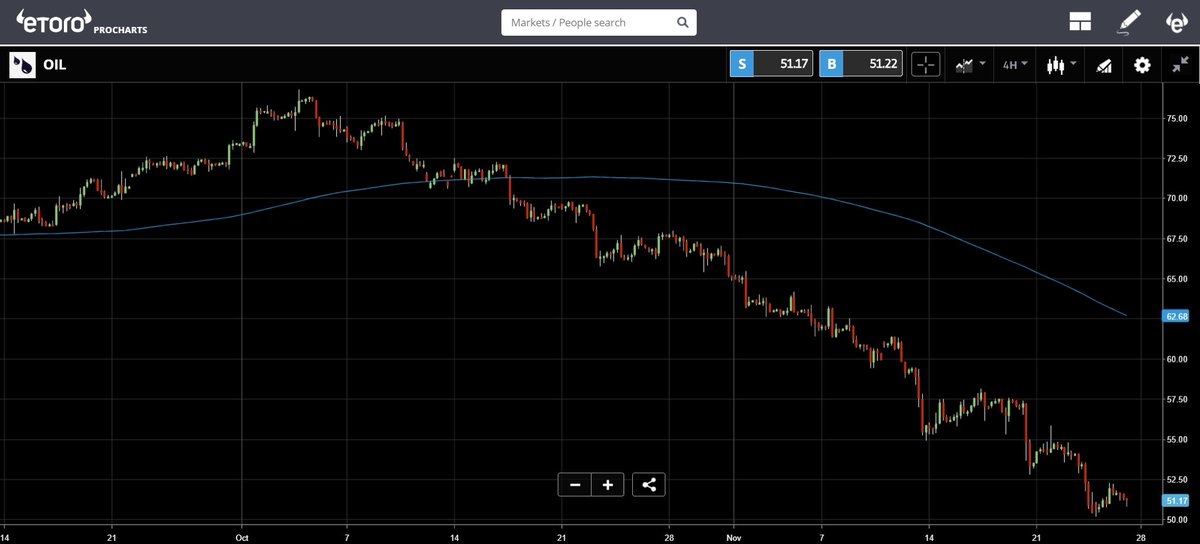
Task: Open the studies ruler tool
Action: point(1104,65)
